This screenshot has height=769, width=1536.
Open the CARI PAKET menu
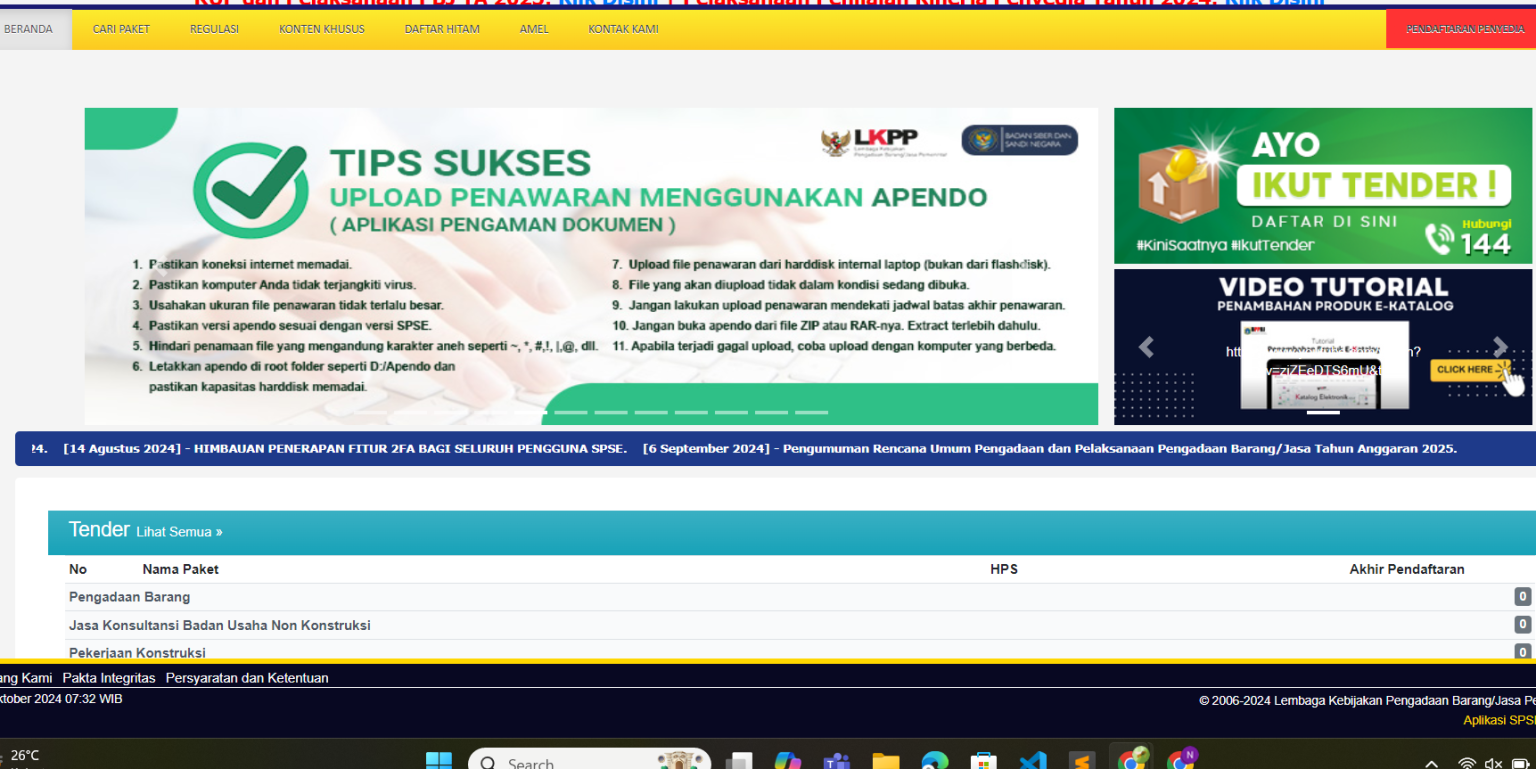pyautogui.click(x=121, y=29)
